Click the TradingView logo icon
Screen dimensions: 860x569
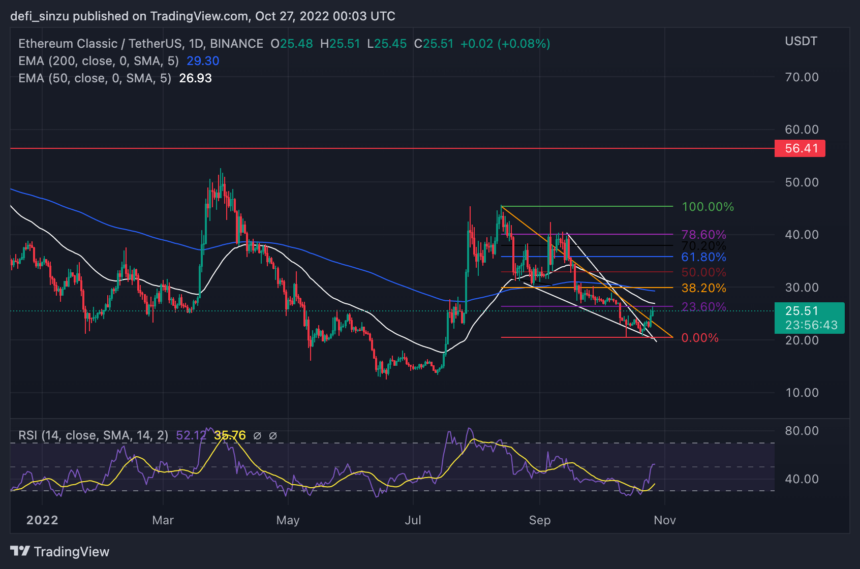tap(19, 551)
